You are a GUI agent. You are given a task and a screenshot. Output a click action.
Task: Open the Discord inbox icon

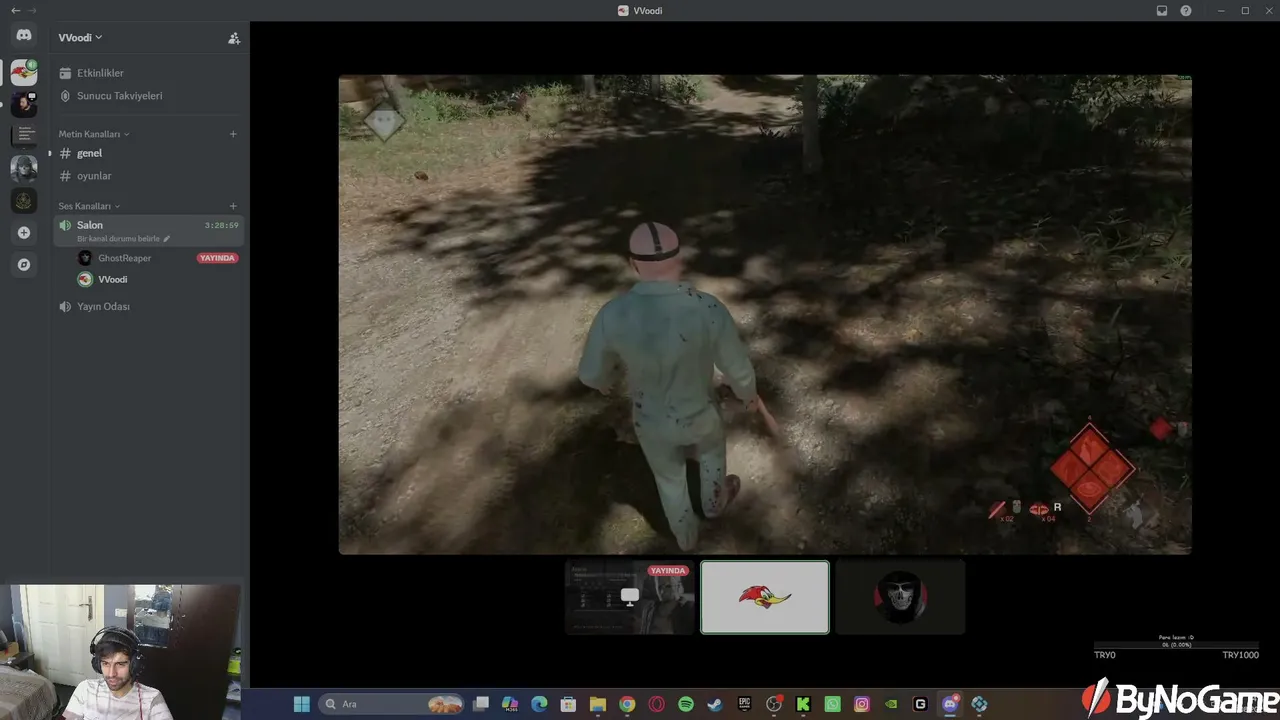(1162, 10)
